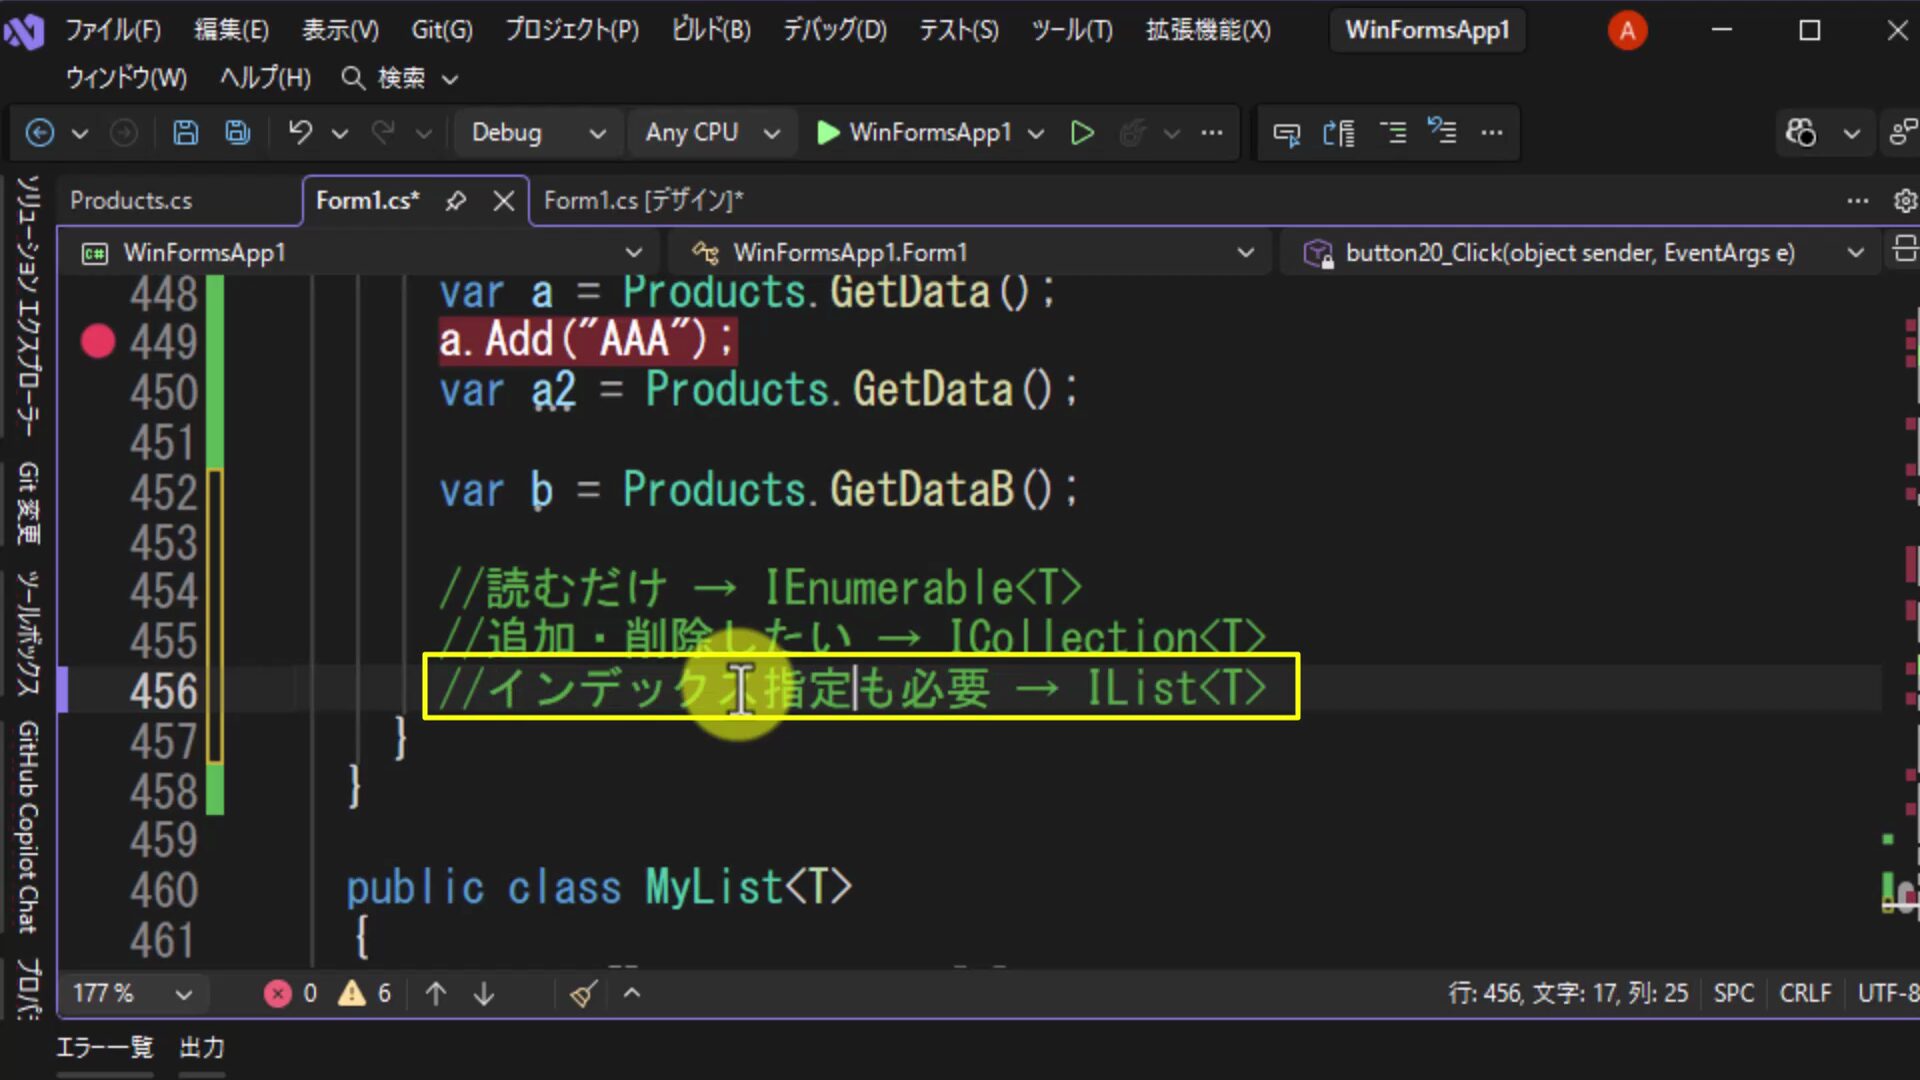Click the Navigate Backward circle arrow icon
The height and width of the screenshot is (1080, 1920).
(40, 132)
